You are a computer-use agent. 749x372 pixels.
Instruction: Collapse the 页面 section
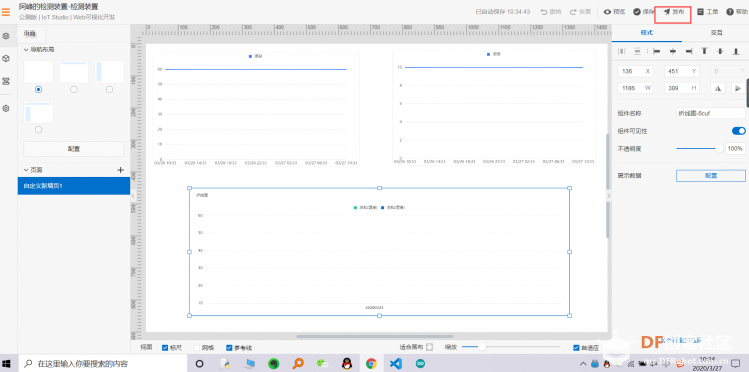[x=26, y=170]
